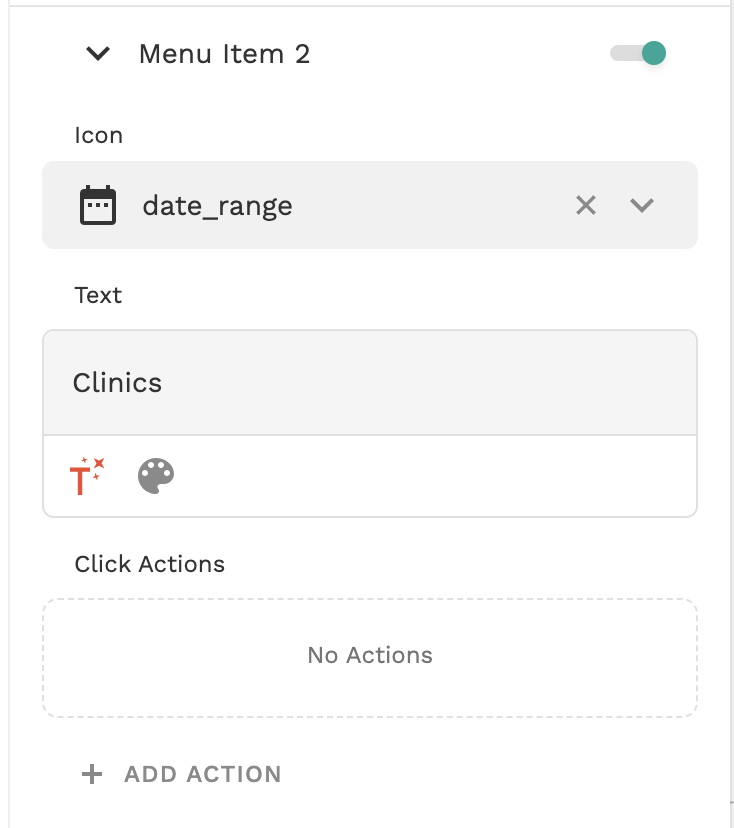Collapse the Menu Item 2 section
The width and height of the screenshot is (734, 828).
point(98,54)
